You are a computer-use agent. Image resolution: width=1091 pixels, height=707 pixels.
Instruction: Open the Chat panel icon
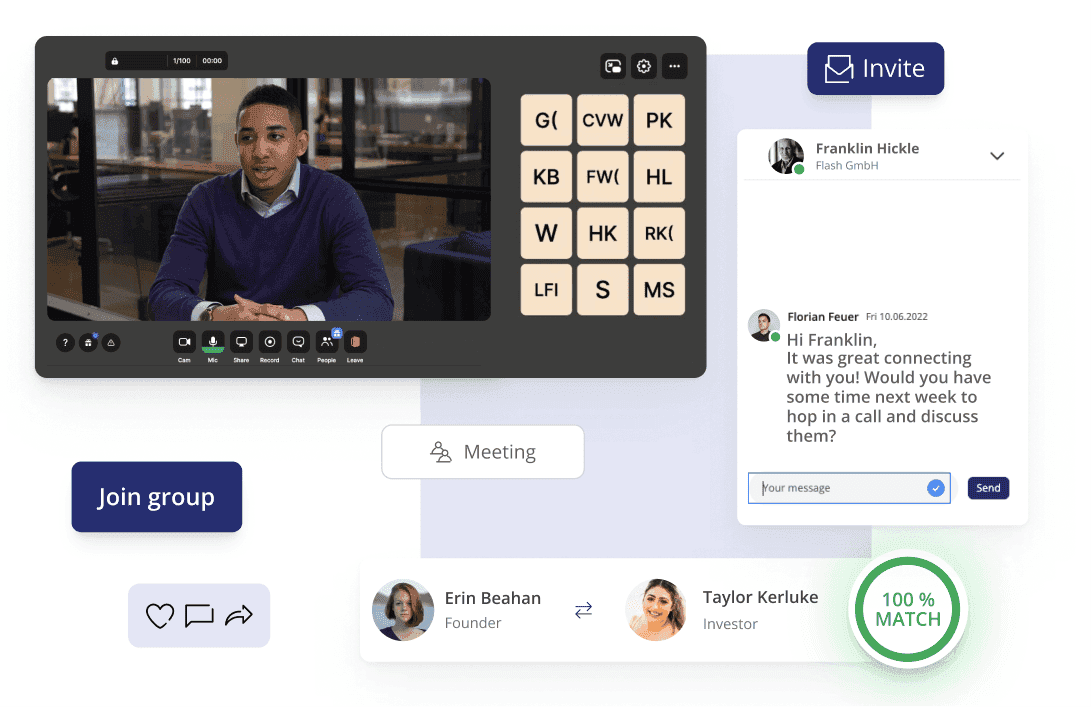[x=298, y=342]
